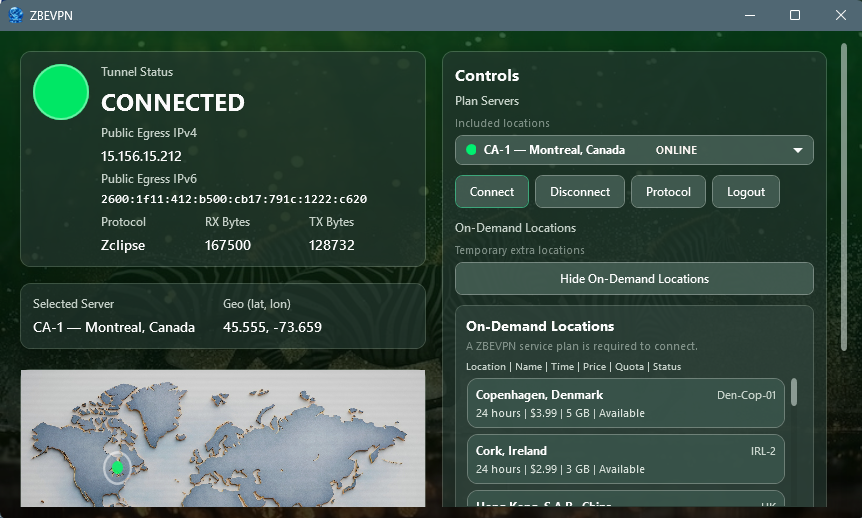Viewport: 862px width, 518px height.
Task: Select the Cork, Ireland on-demand location
Action: [626, 459]
